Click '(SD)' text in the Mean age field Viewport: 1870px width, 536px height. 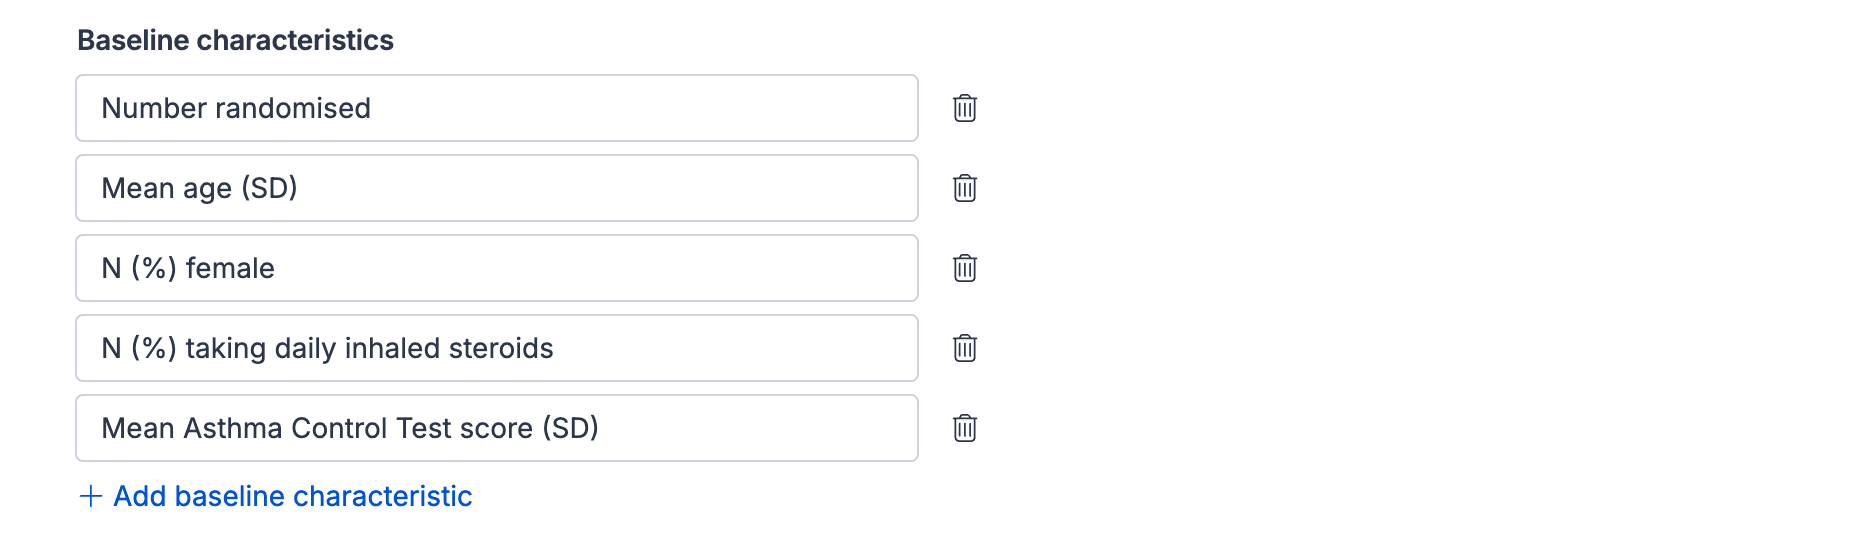269,188
